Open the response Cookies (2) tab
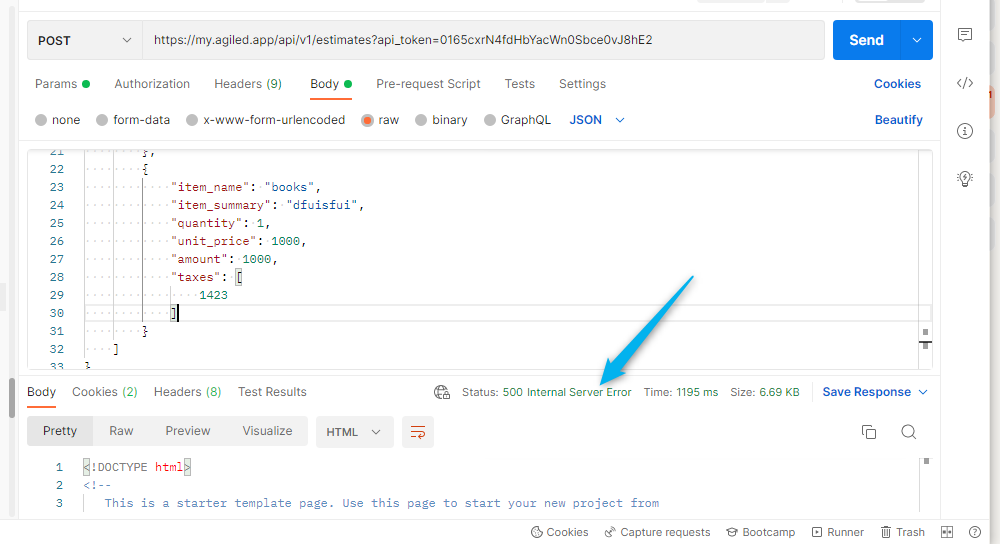 [x=105, y=392]
